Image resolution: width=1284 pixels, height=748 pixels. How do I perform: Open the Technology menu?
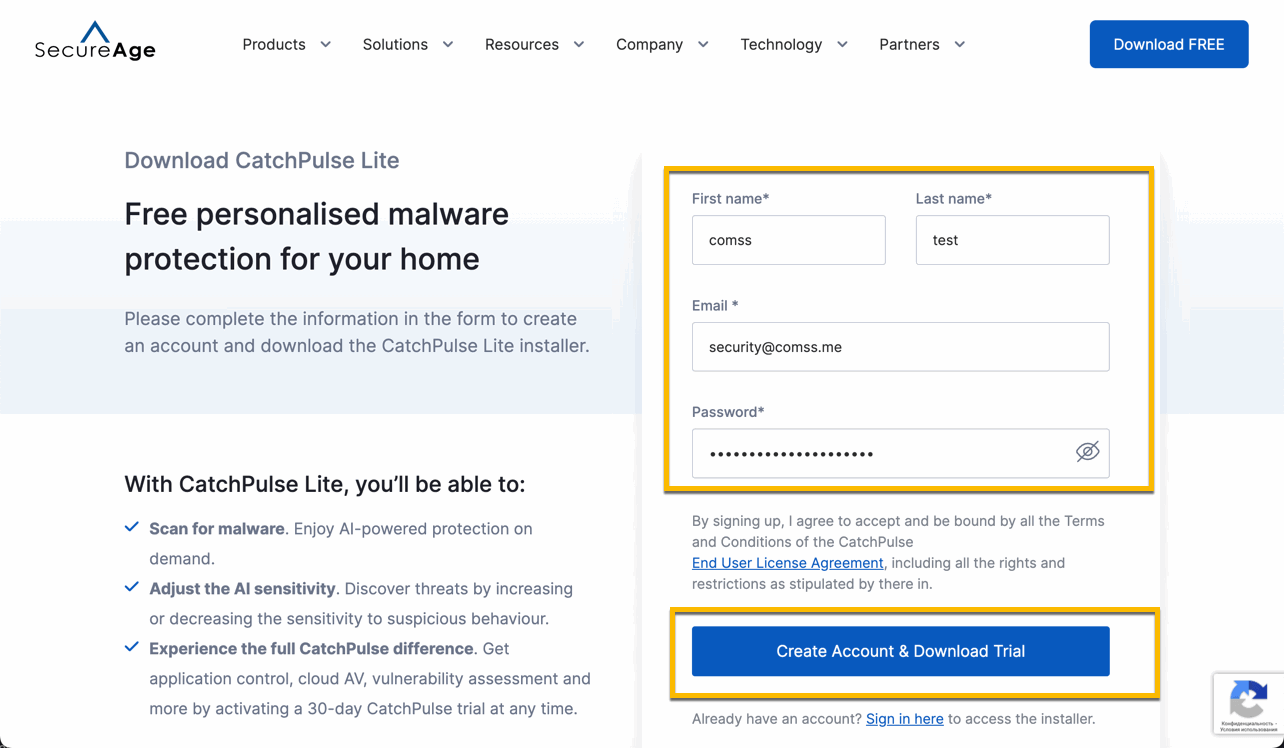click(781, 45)
